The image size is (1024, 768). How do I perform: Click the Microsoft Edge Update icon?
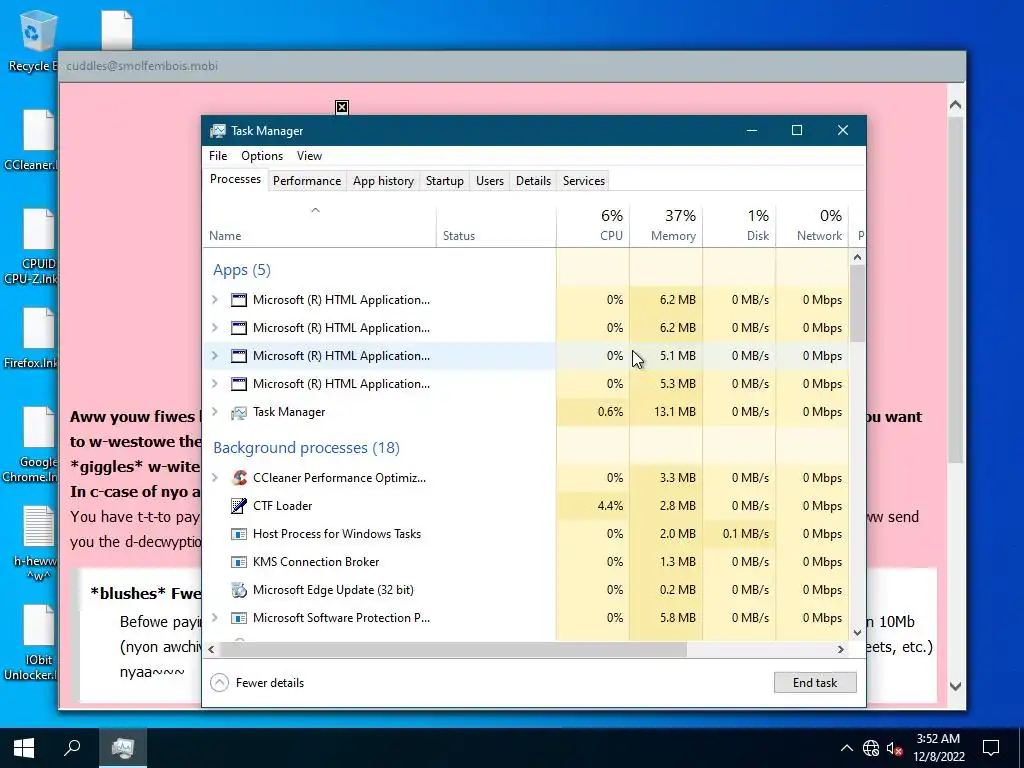tap(239, 590)
